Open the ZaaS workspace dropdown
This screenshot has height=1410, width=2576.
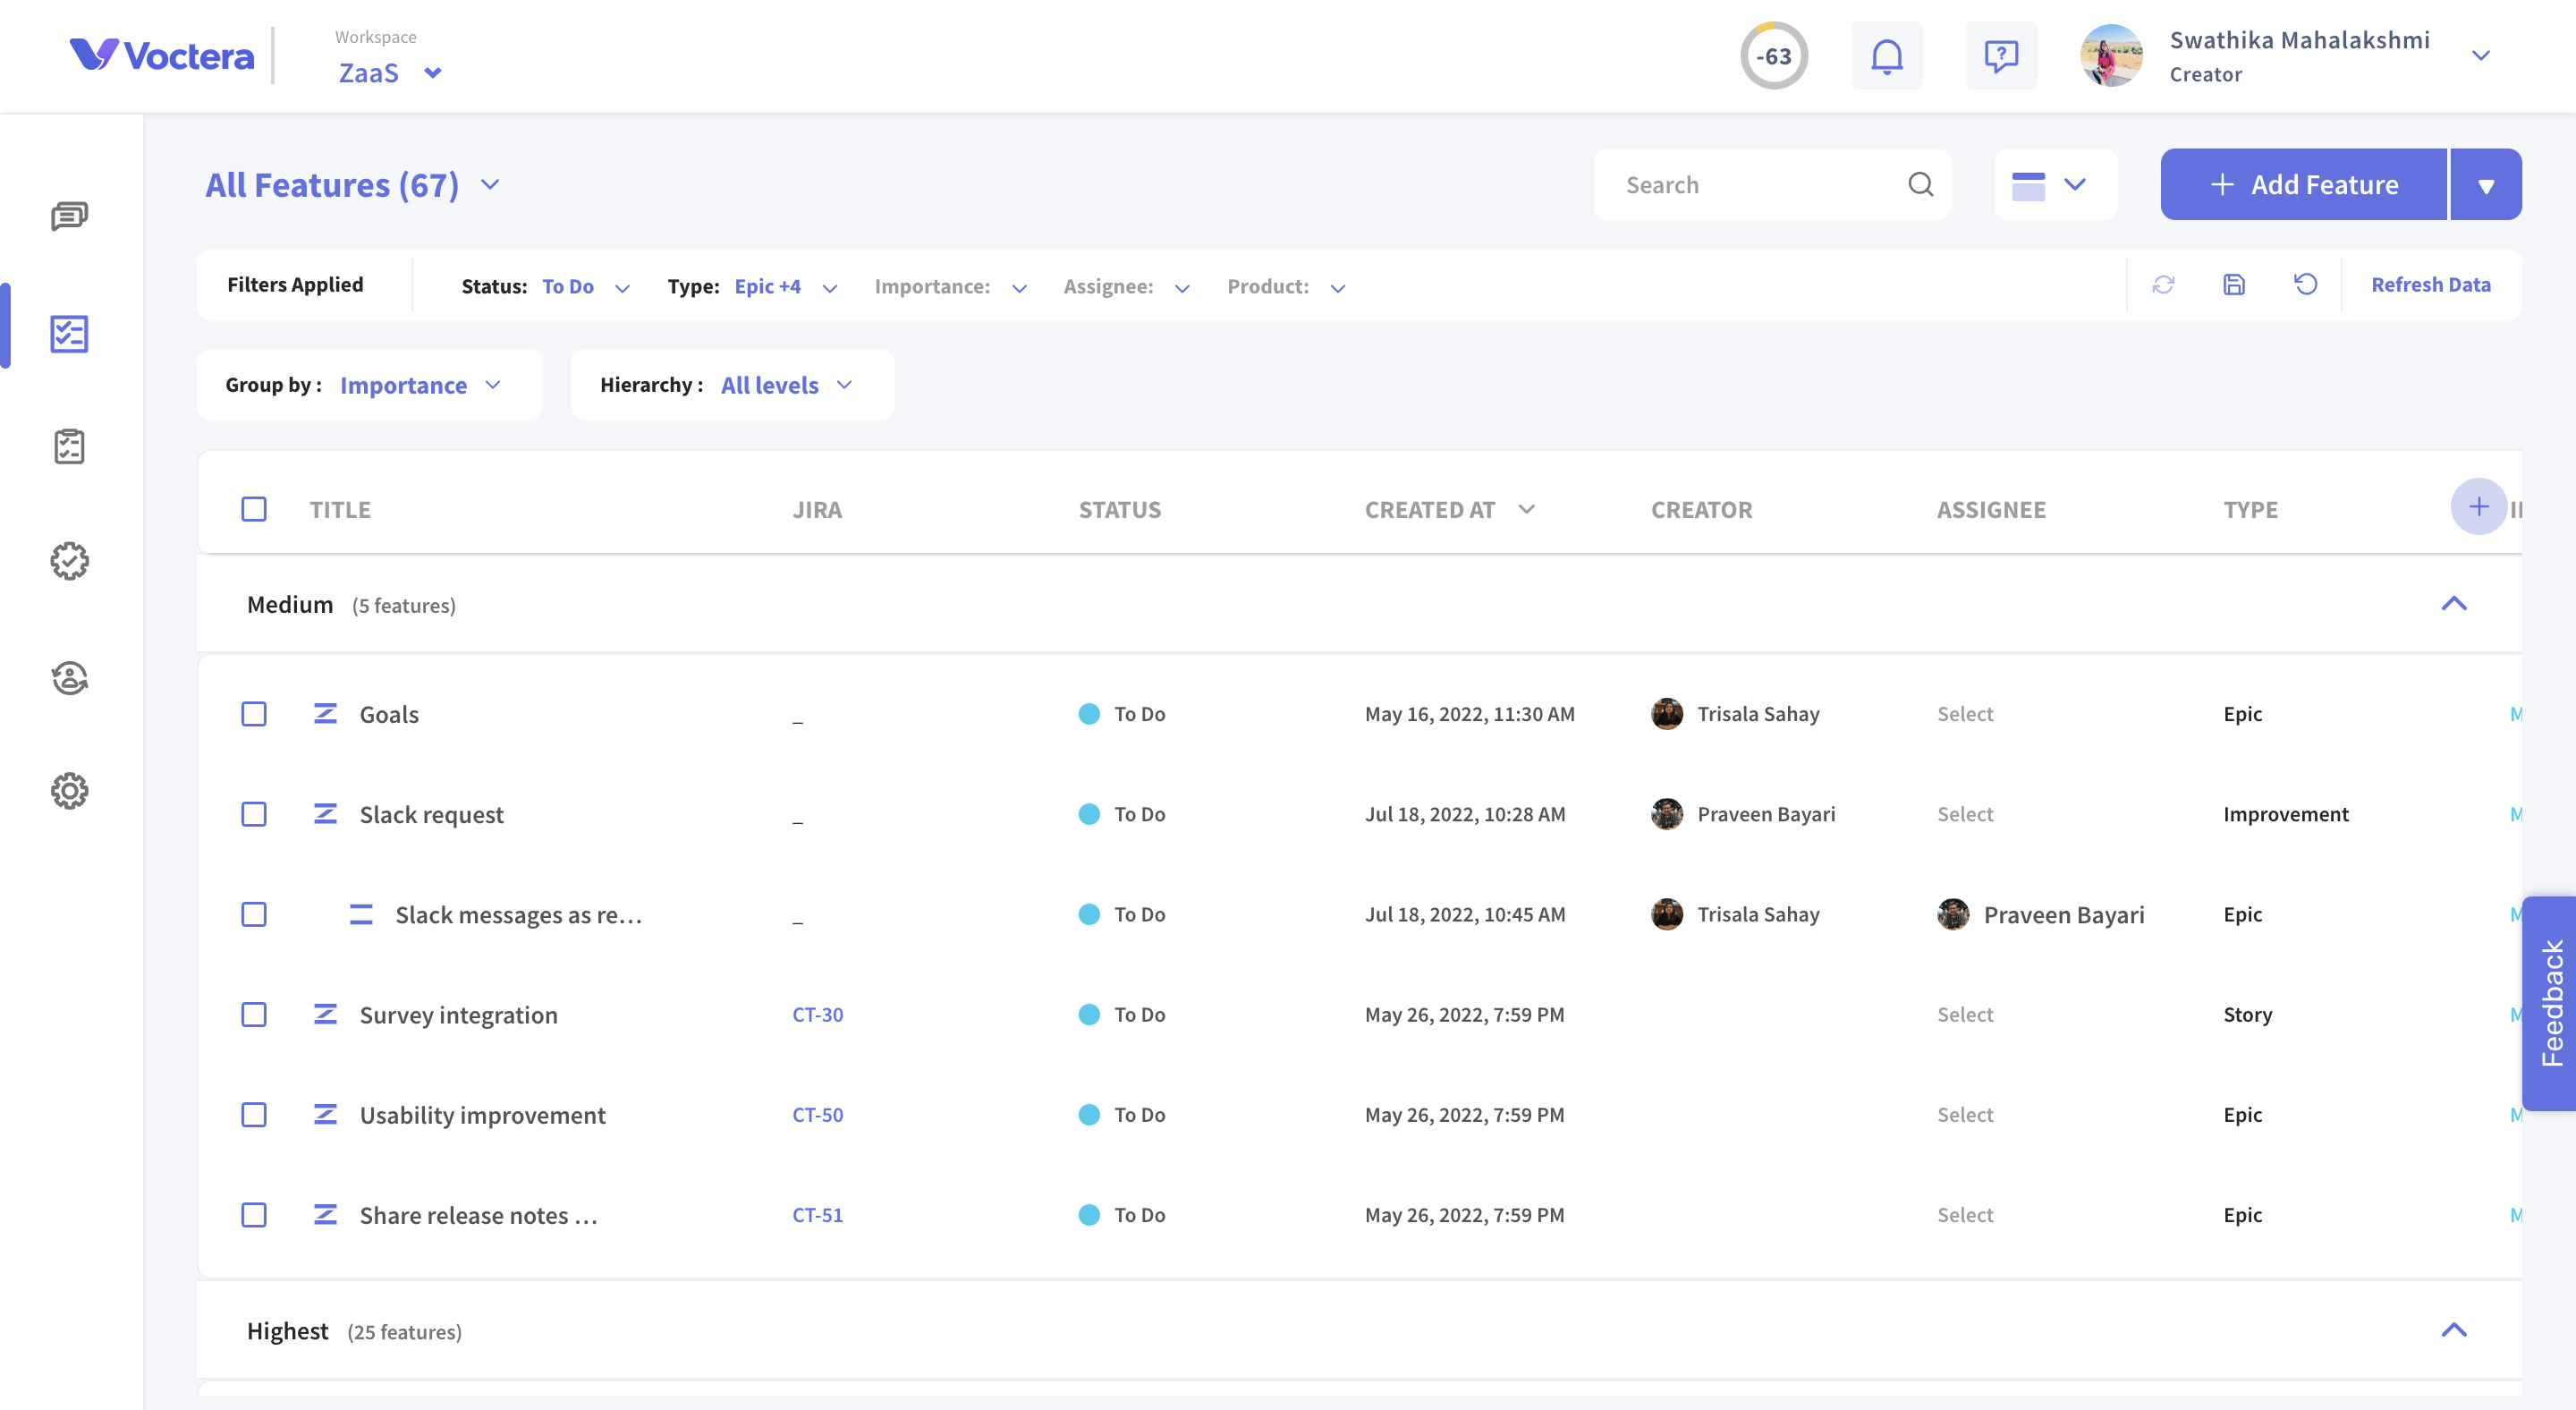[390, 73]
